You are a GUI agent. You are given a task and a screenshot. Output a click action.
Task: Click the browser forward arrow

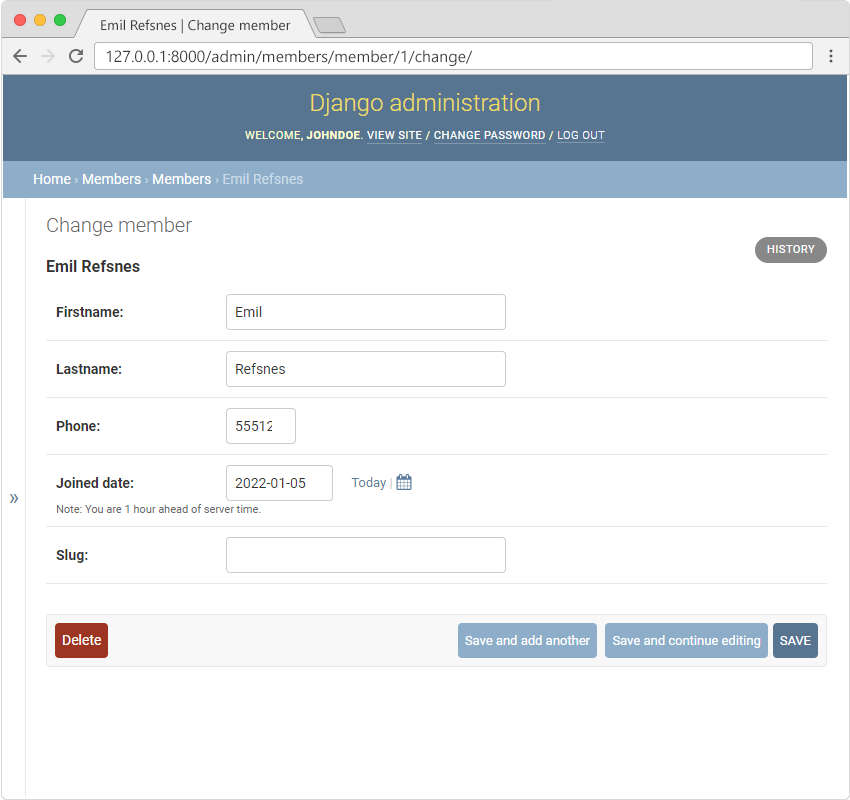(x=47, y=56)
